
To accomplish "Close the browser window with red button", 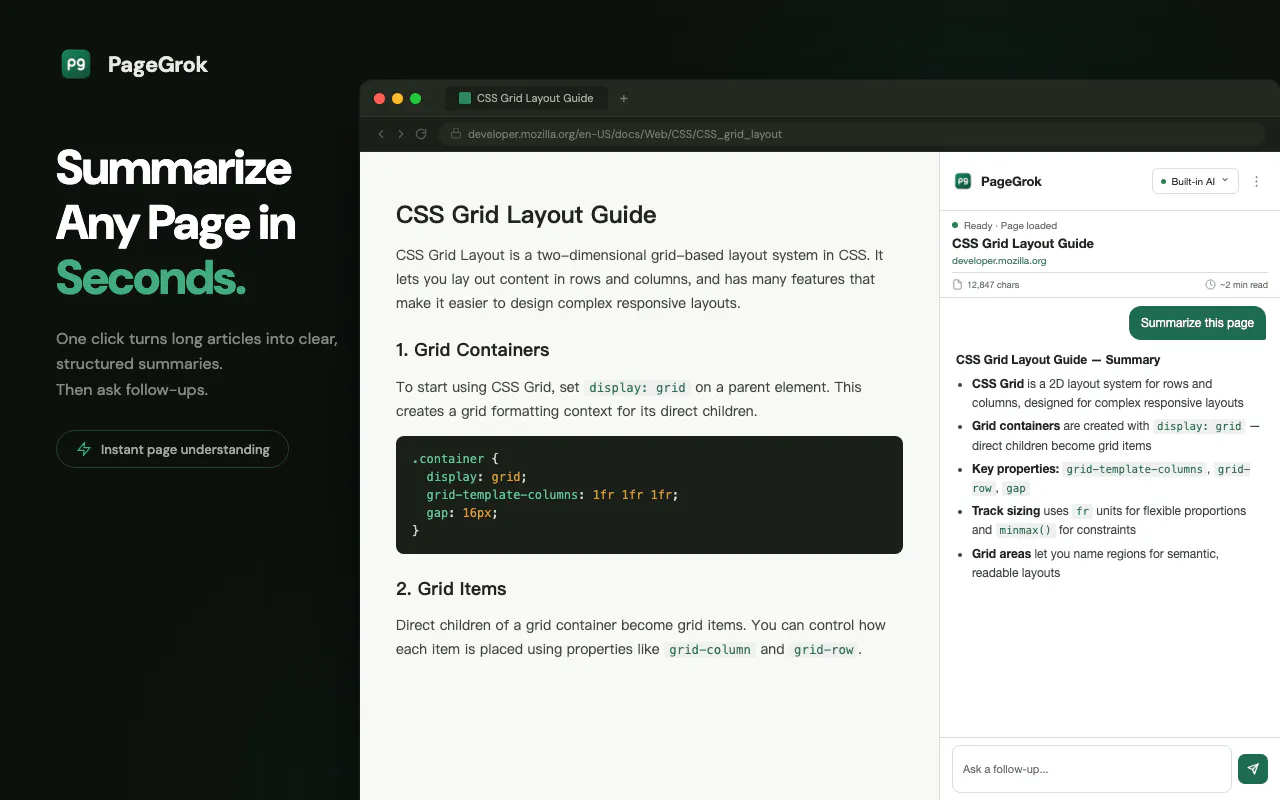I will pos(379,98).
